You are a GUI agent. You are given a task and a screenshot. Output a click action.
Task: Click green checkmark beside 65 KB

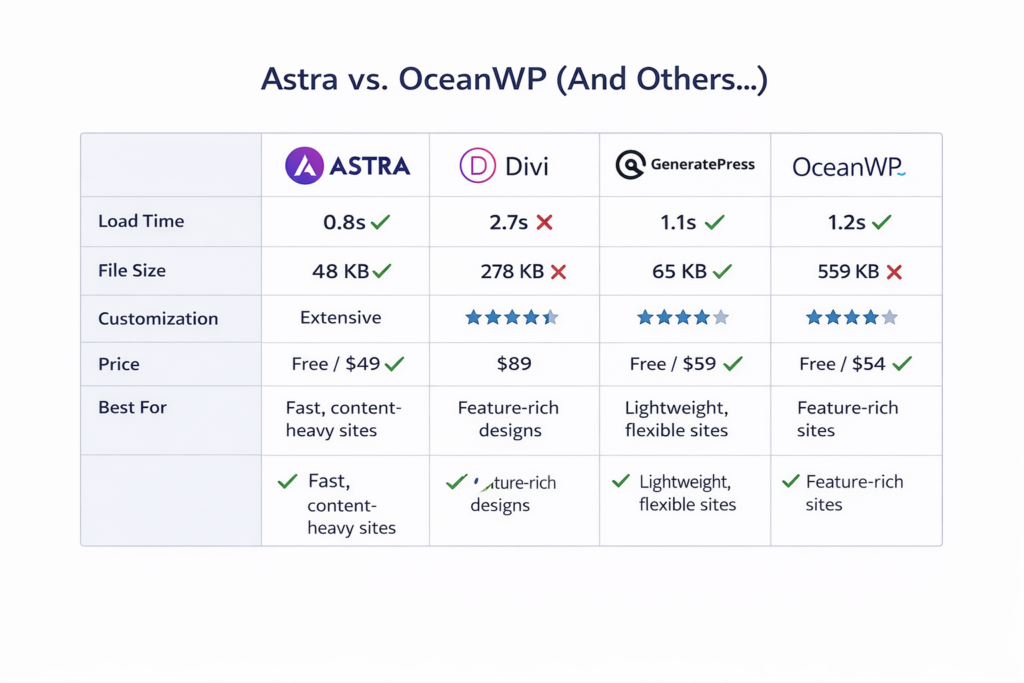tap(722, 271)
